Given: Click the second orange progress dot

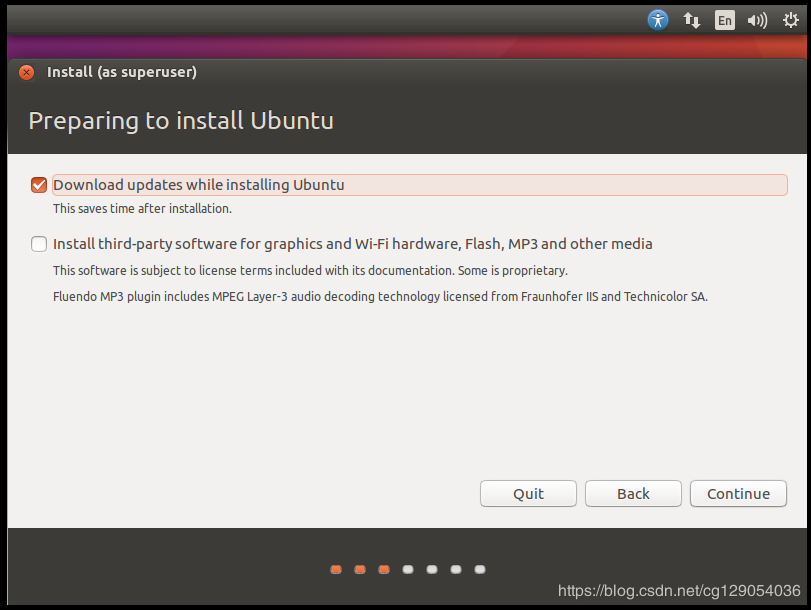Looking at the screenshot, I should pyautogui.click(x=360, y=570).
